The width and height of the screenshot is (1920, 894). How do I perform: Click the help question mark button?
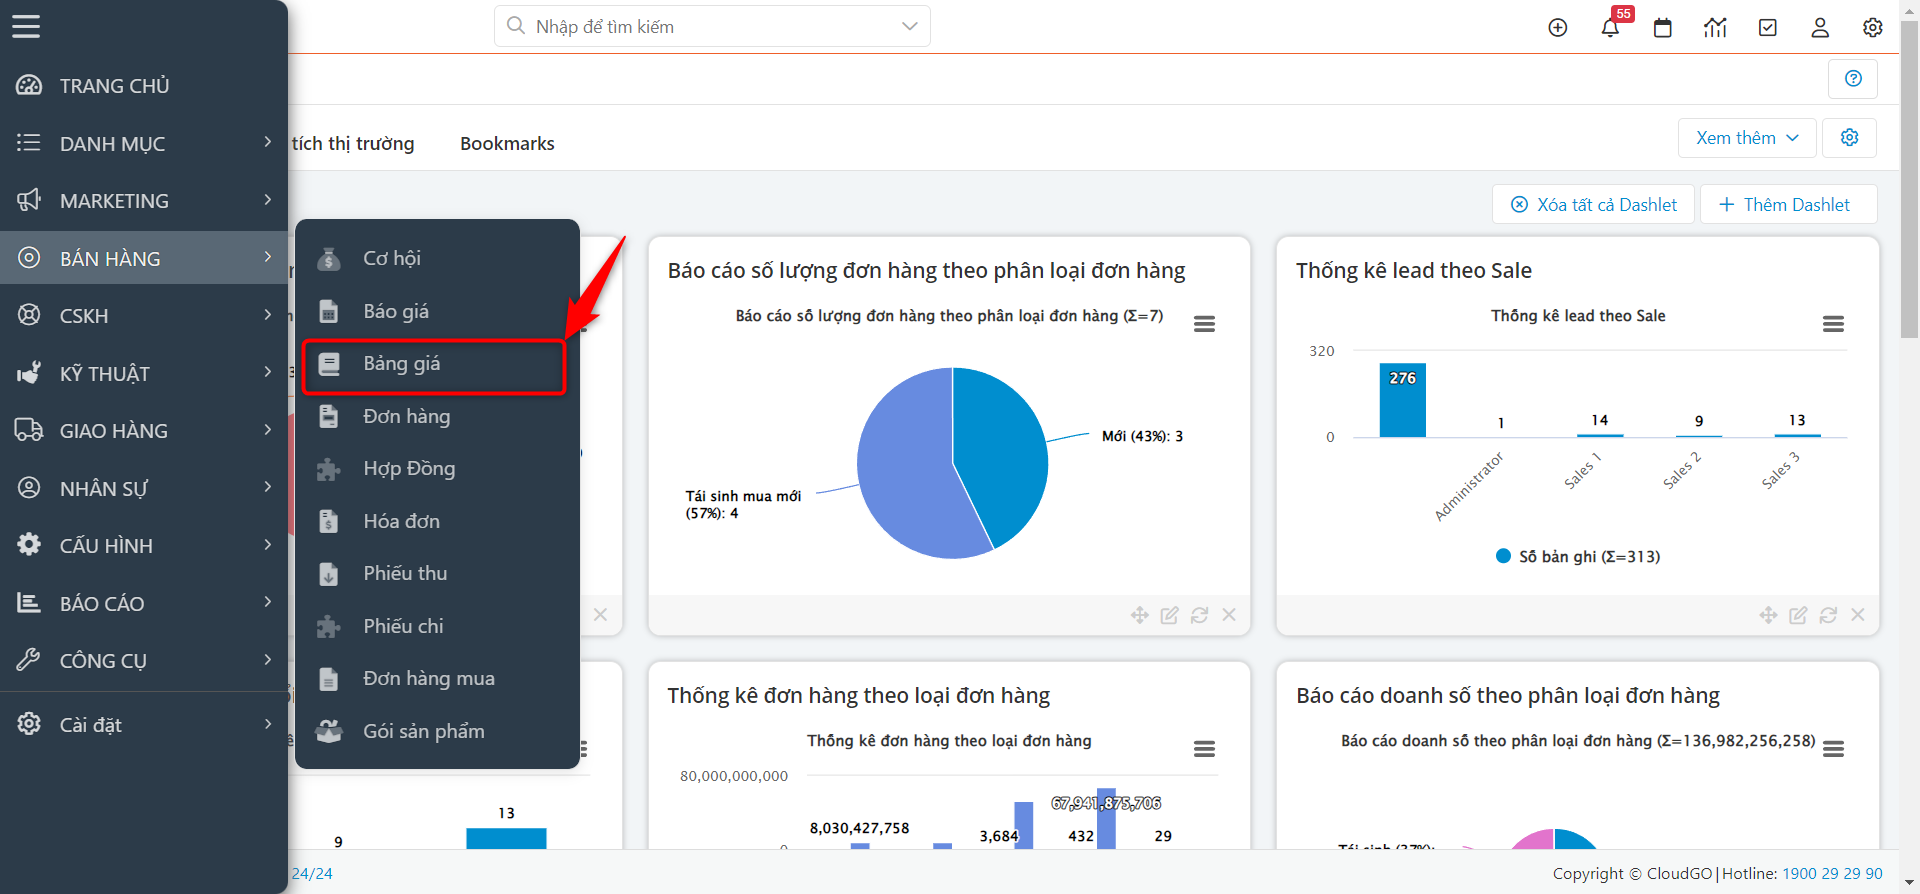[x=1853, y=78]
